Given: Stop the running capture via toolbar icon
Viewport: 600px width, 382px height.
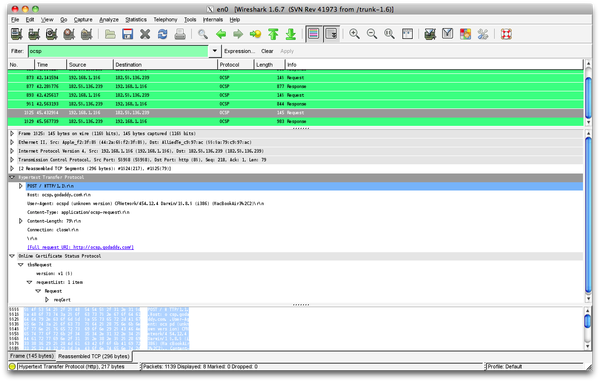Looking at the screenshot, I should [x=69, y=34].
